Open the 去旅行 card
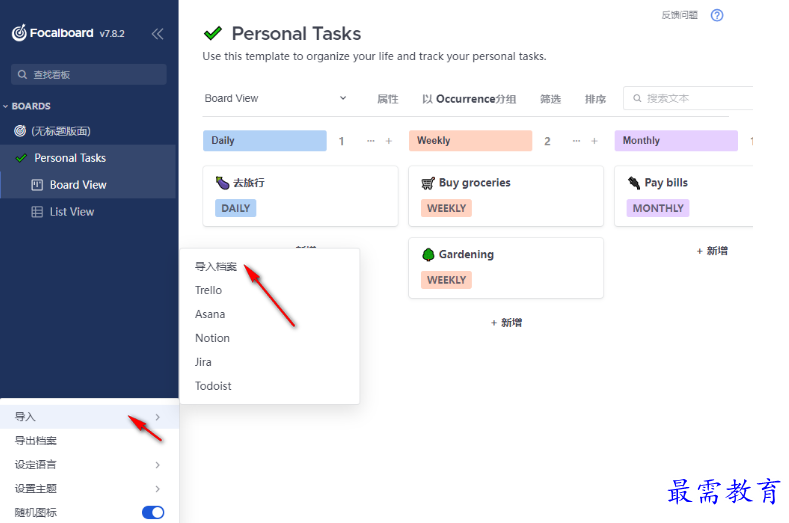 click(x=300, y=196)
